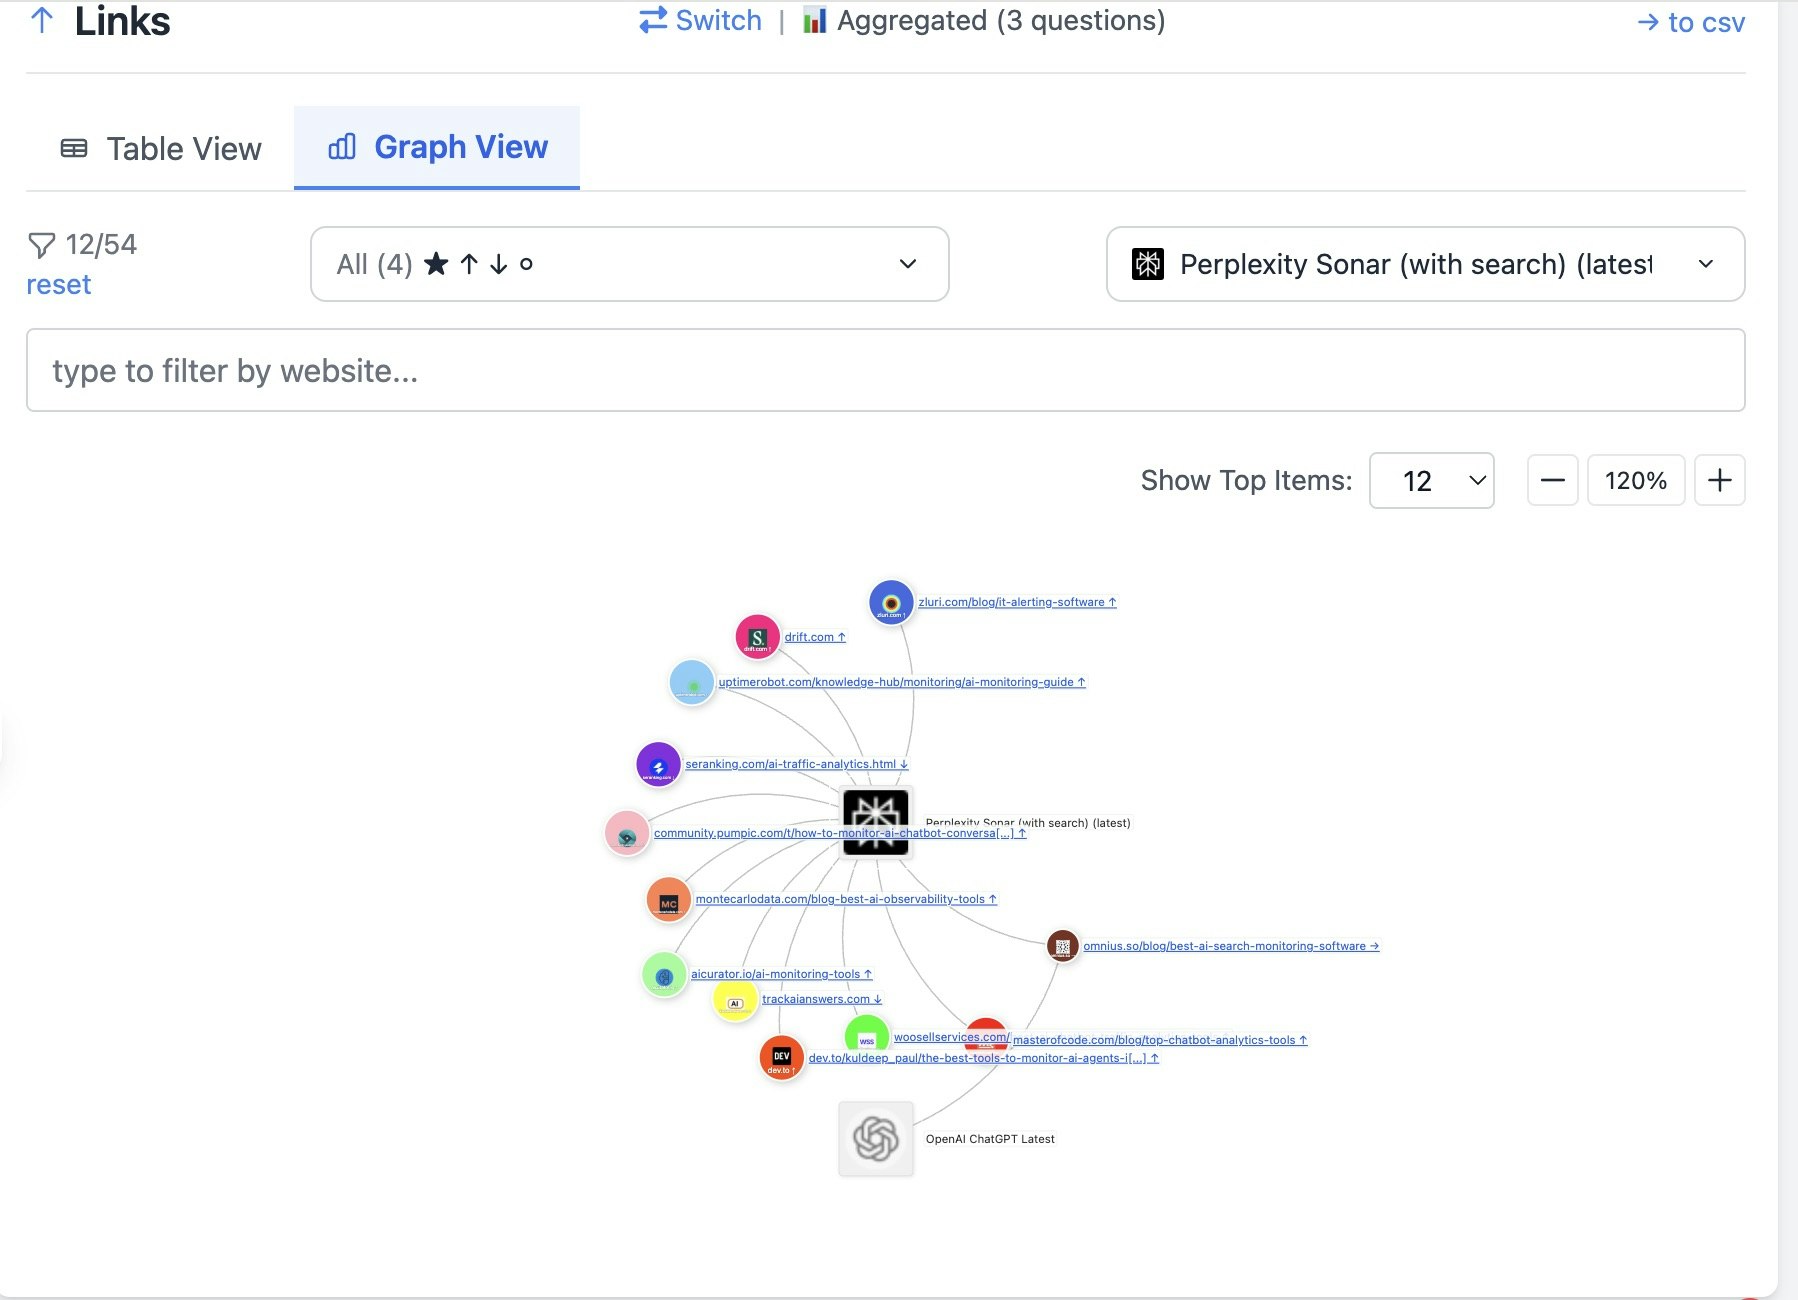Click the zluri.com node icon

coord(890,603)
